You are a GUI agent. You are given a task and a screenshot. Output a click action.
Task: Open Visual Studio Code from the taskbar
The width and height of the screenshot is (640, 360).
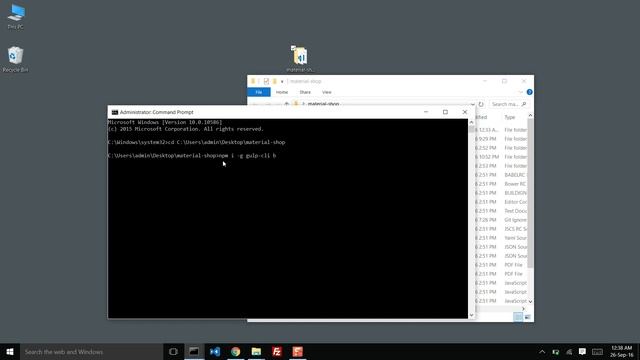pyautogui.click(x=215, y=351)
